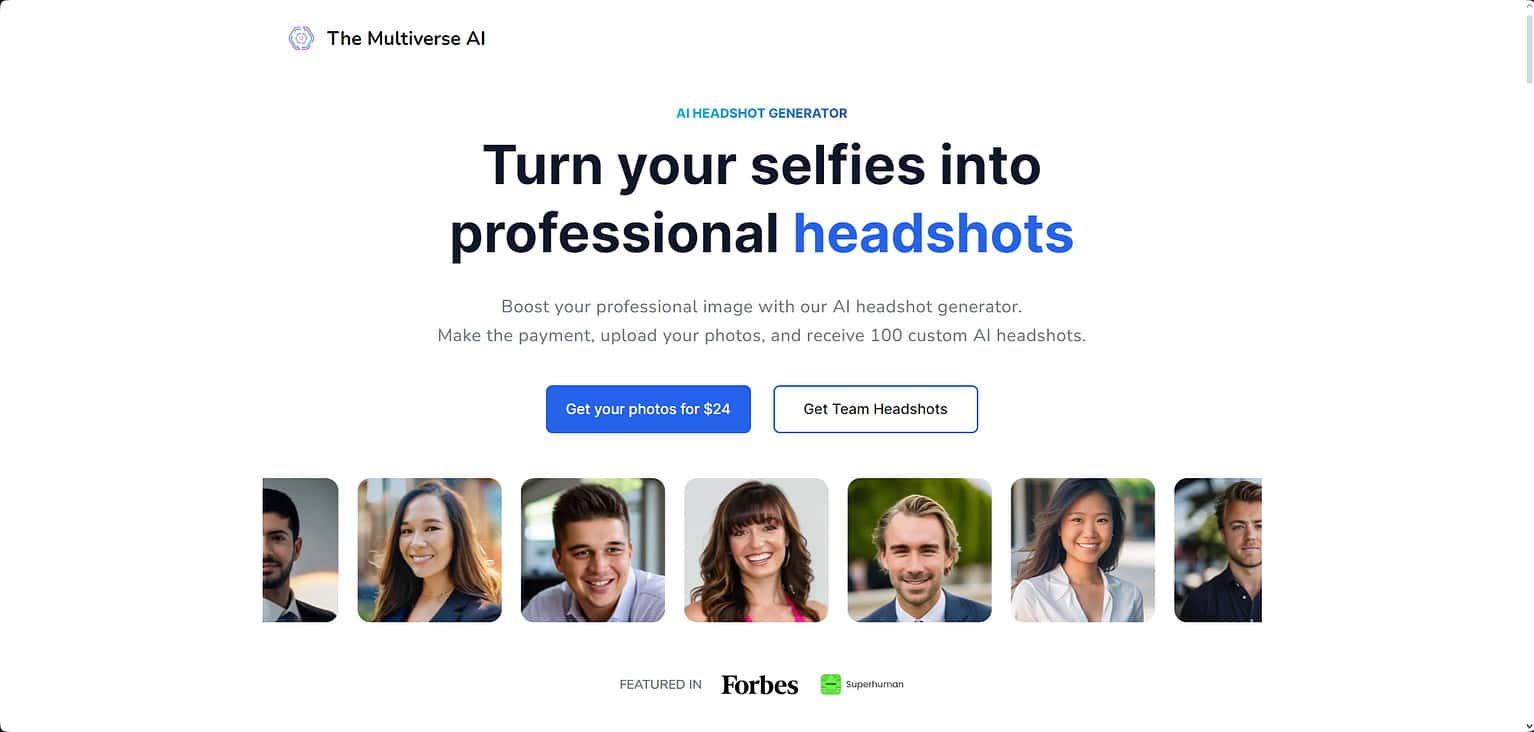
Task: Click the FEATURED IN label
Action: coord(660,685)
